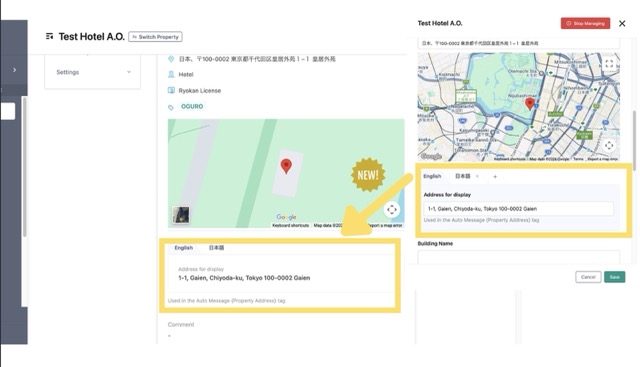Click the Google logo on main map
This screenshot has height=367, width=640.
click(287, 217)
